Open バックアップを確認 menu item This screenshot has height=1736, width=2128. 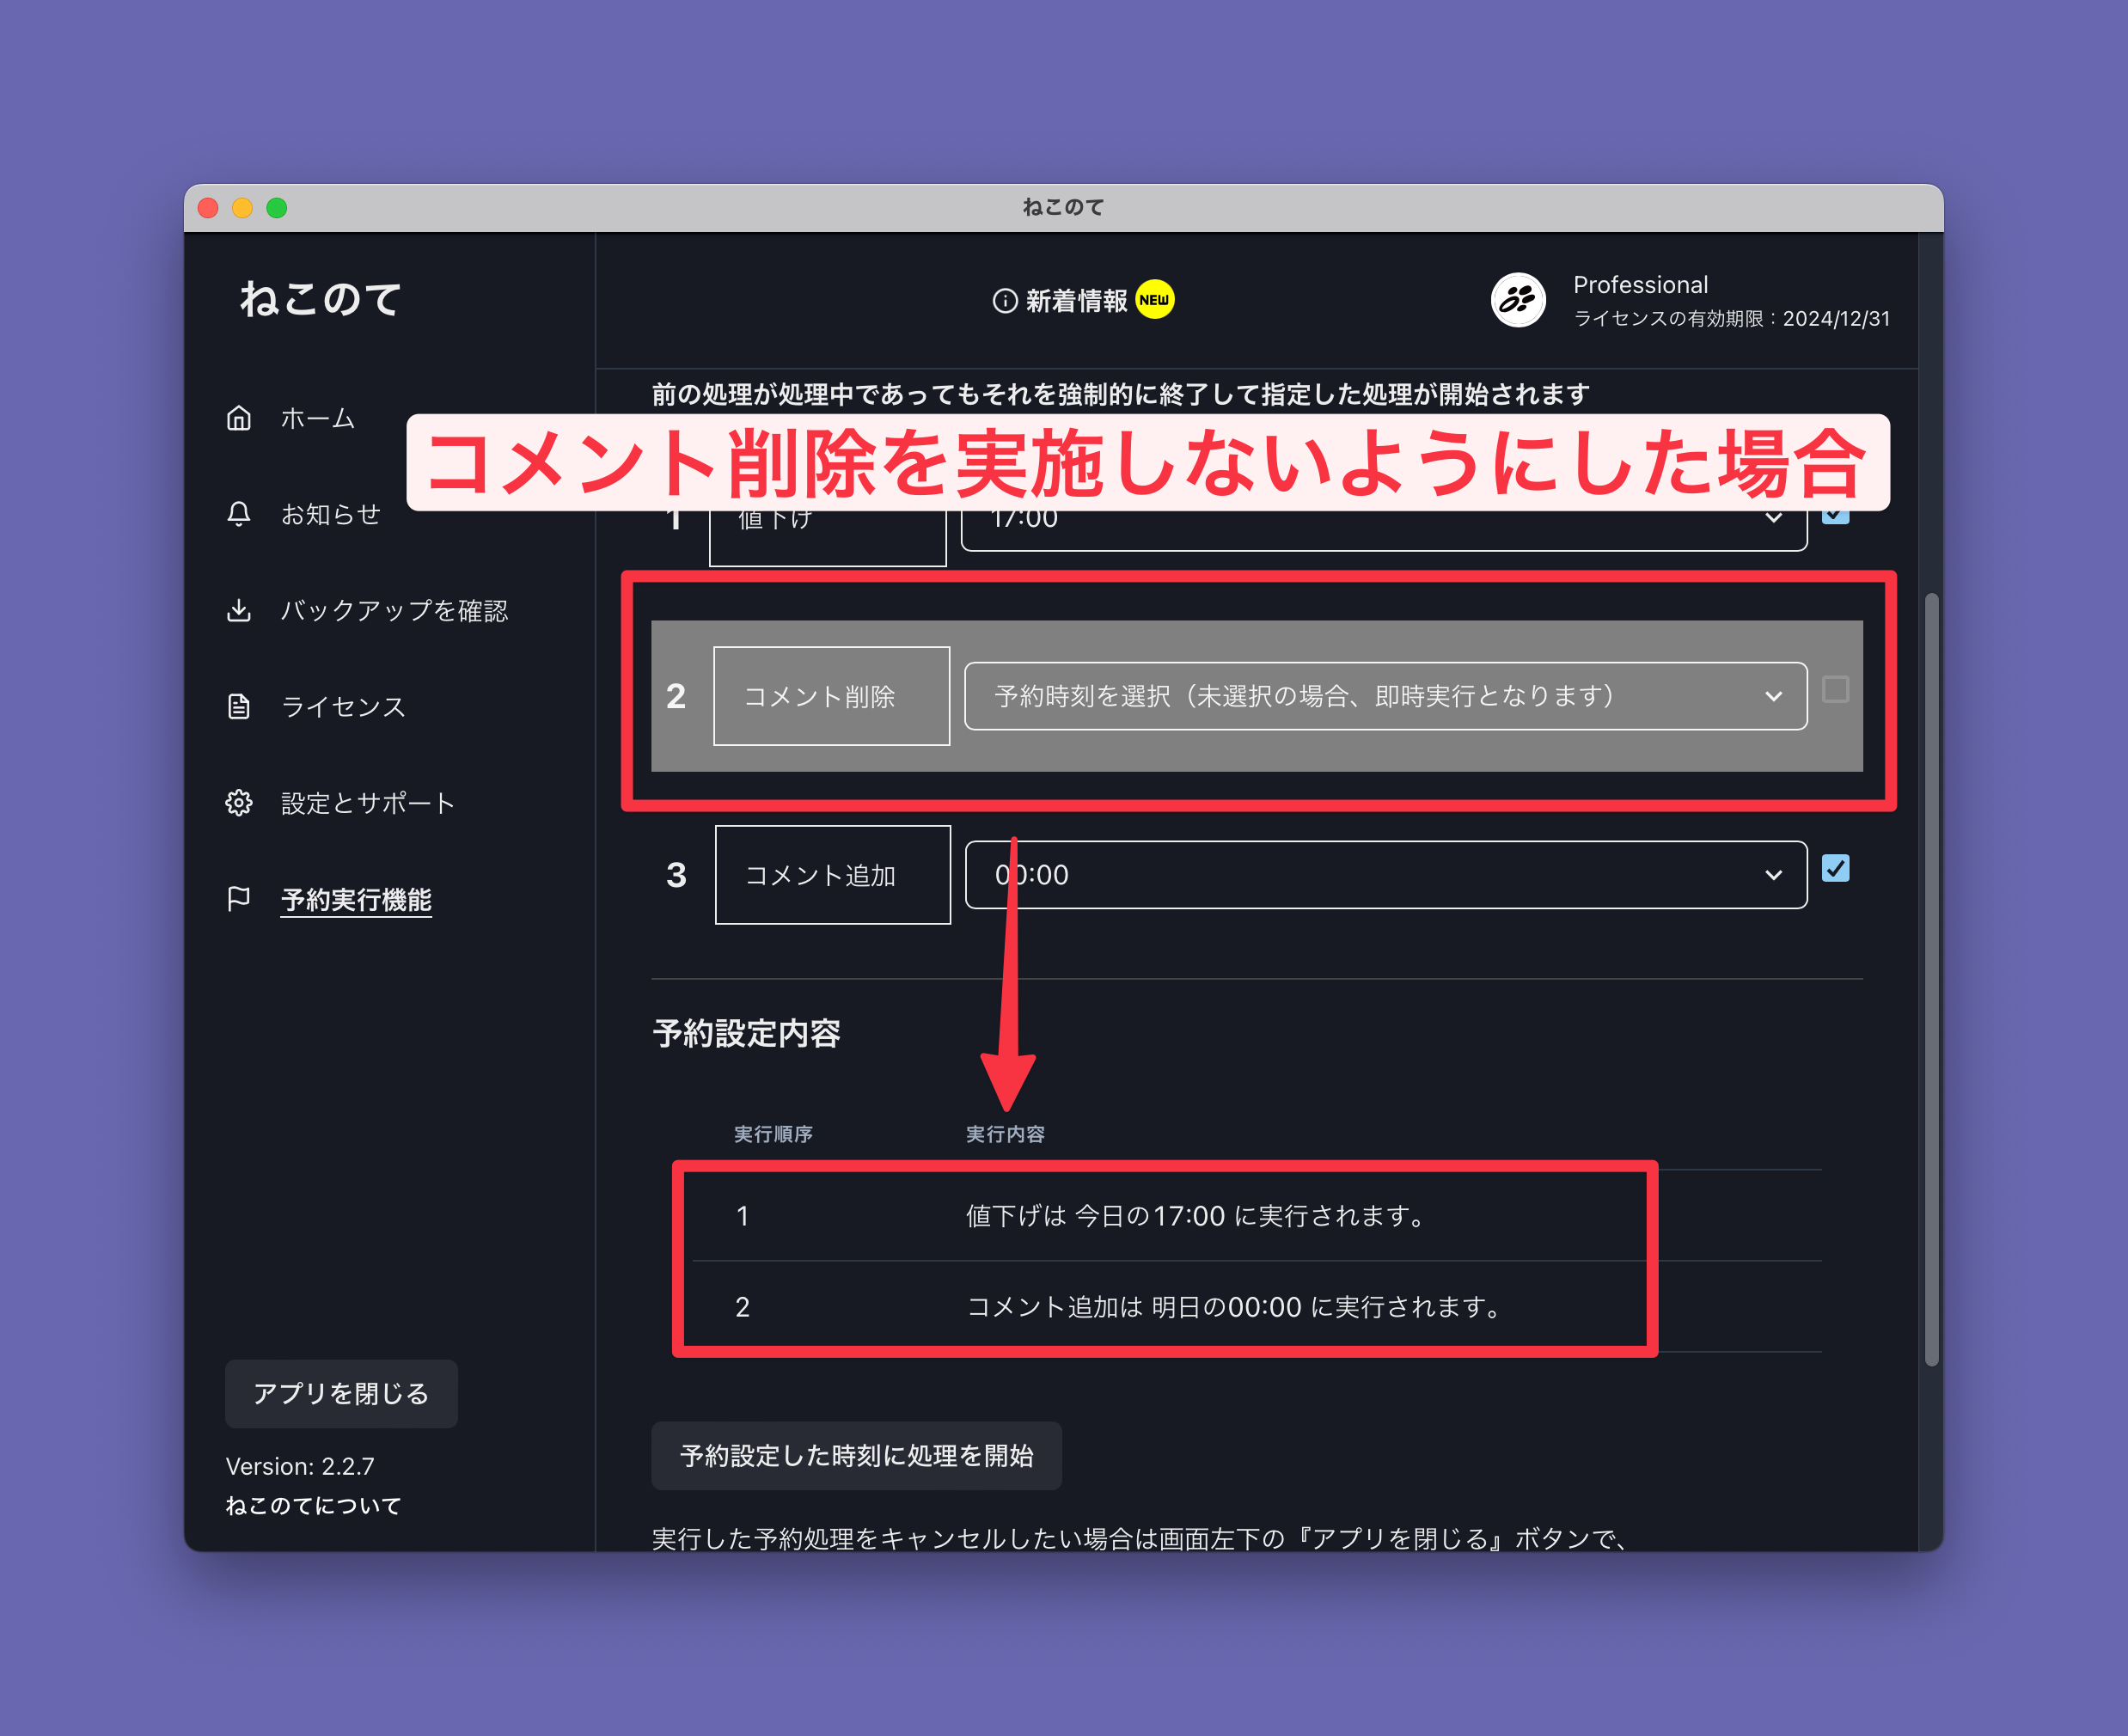pyautogui.click(x=394, y=610)
